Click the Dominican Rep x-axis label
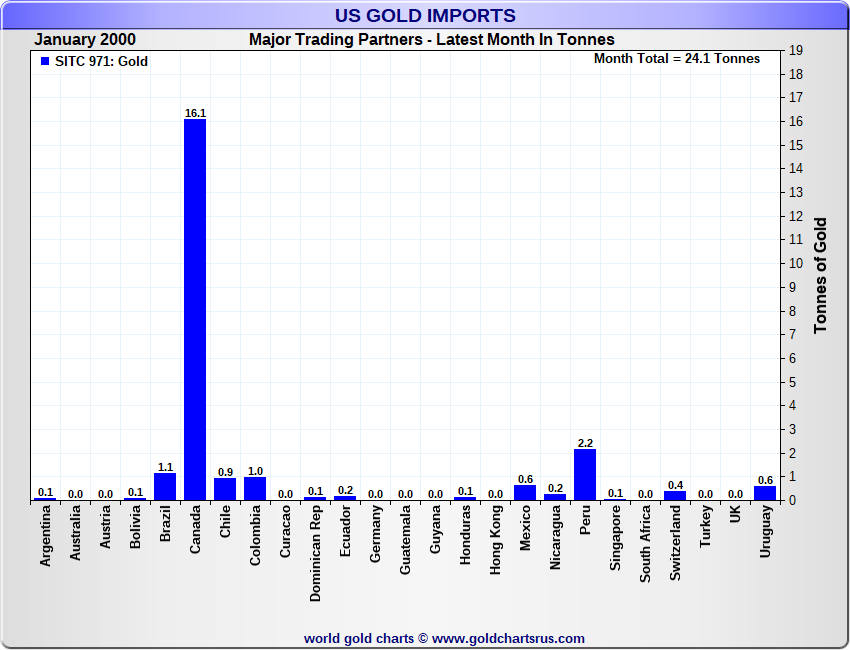 tap(315, 553)
